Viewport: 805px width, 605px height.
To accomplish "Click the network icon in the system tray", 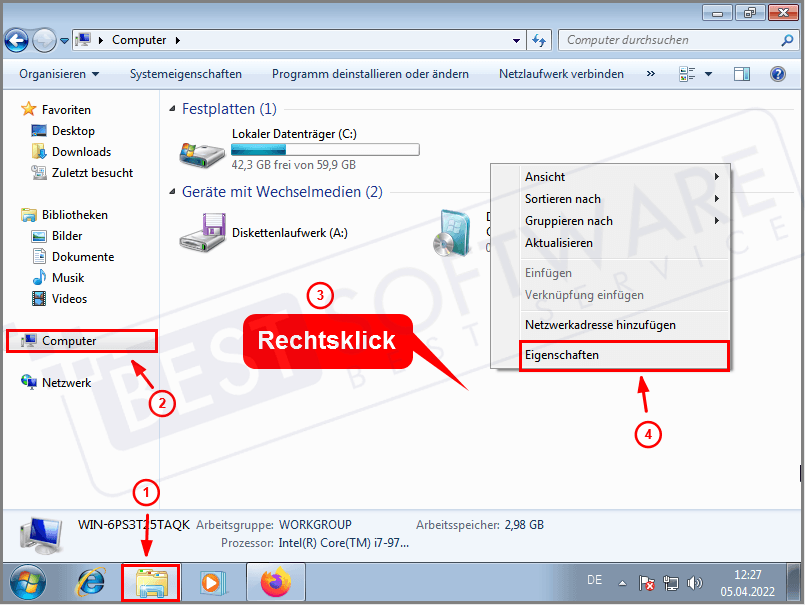I will 673,583.
